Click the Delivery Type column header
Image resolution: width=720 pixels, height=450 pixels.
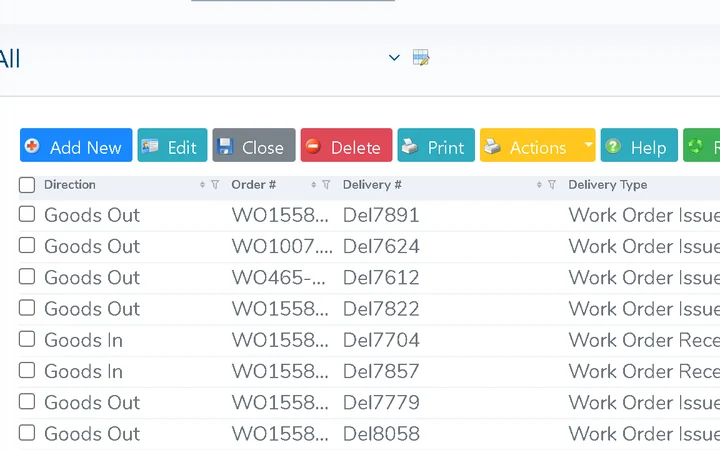pyautogui.click(x=608, y=185)
